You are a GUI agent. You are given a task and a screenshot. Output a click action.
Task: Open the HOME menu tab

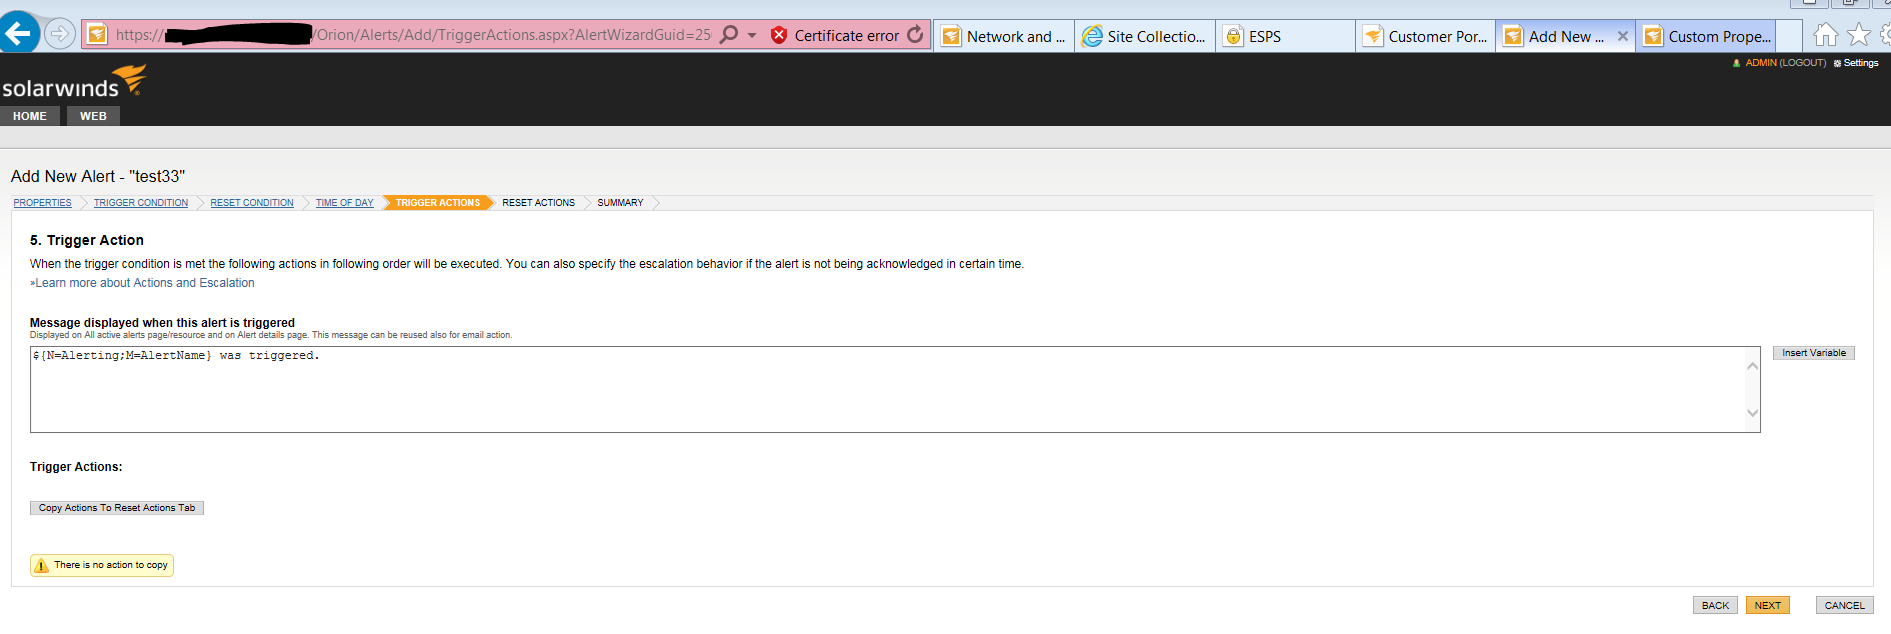click(x=30, y=116)
